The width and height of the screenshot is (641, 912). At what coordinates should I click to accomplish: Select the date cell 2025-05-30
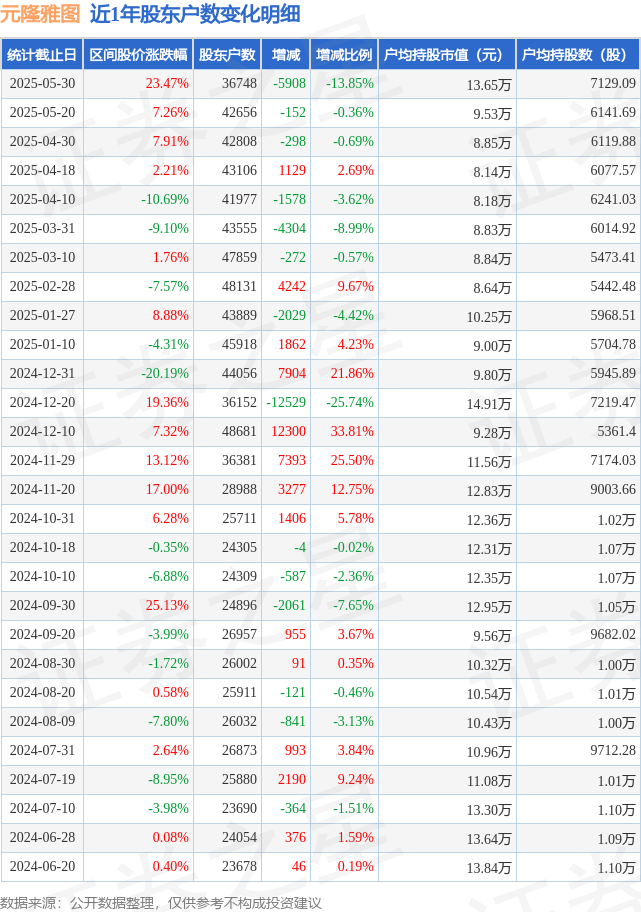[x=42, y=84]
